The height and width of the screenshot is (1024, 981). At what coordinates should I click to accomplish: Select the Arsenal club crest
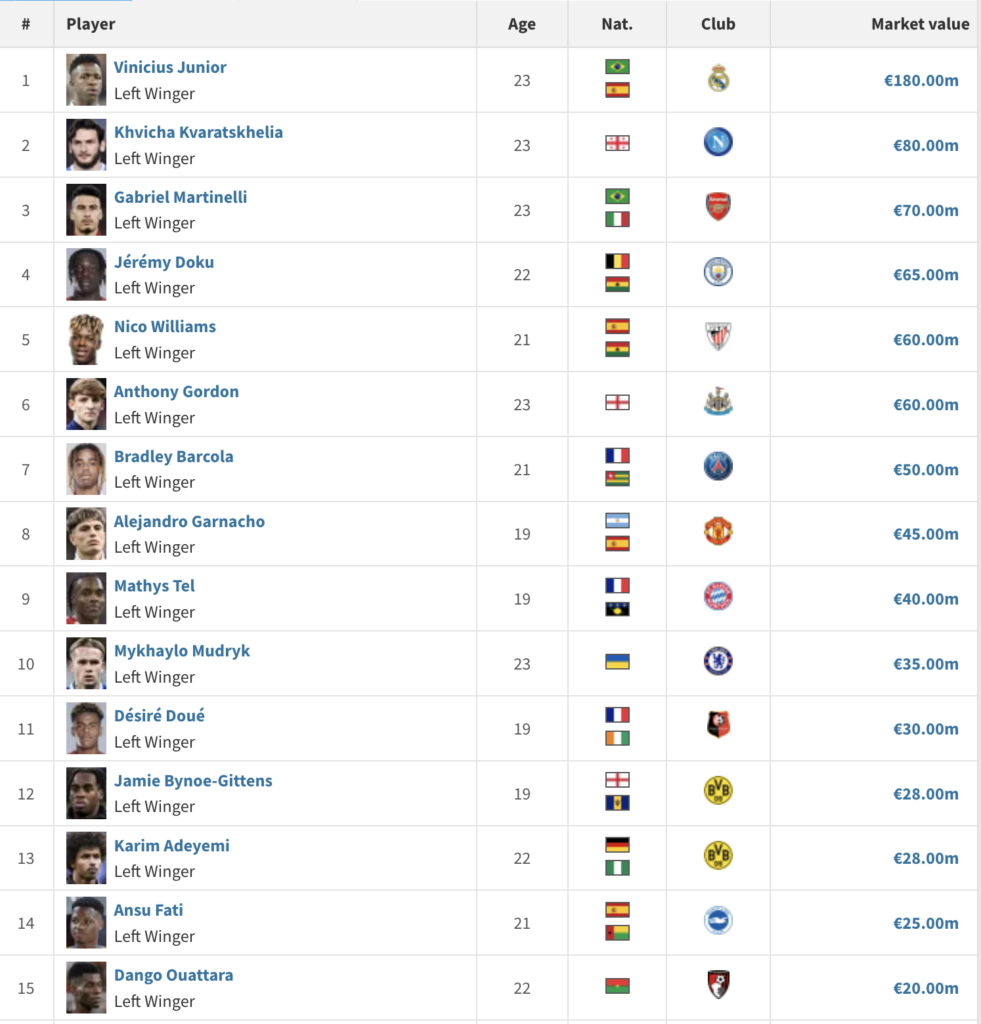718,207
